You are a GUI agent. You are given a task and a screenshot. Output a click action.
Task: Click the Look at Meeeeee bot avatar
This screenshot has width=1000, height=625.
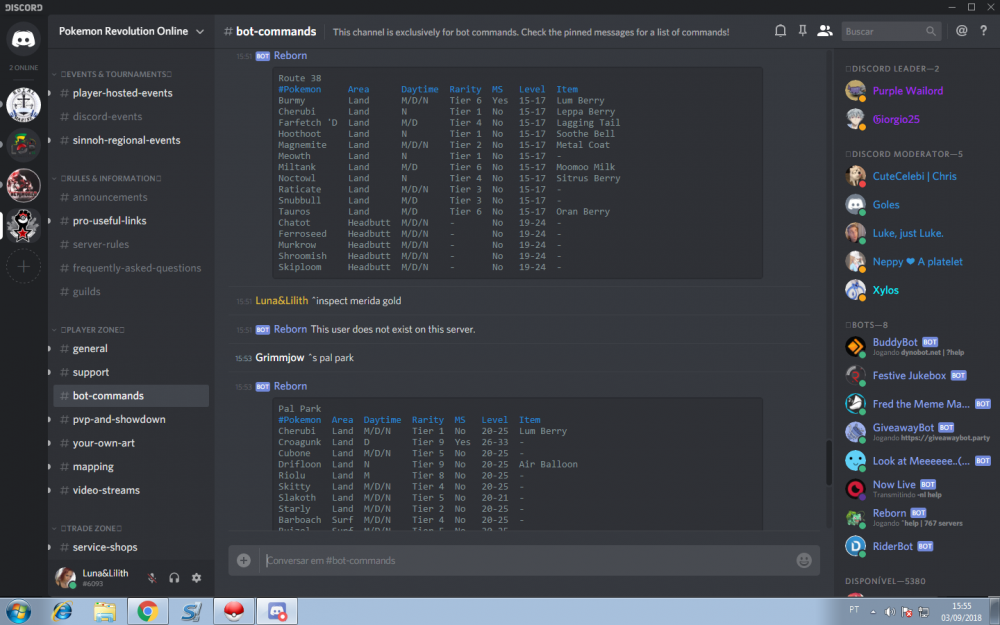(x=855, y=460)
